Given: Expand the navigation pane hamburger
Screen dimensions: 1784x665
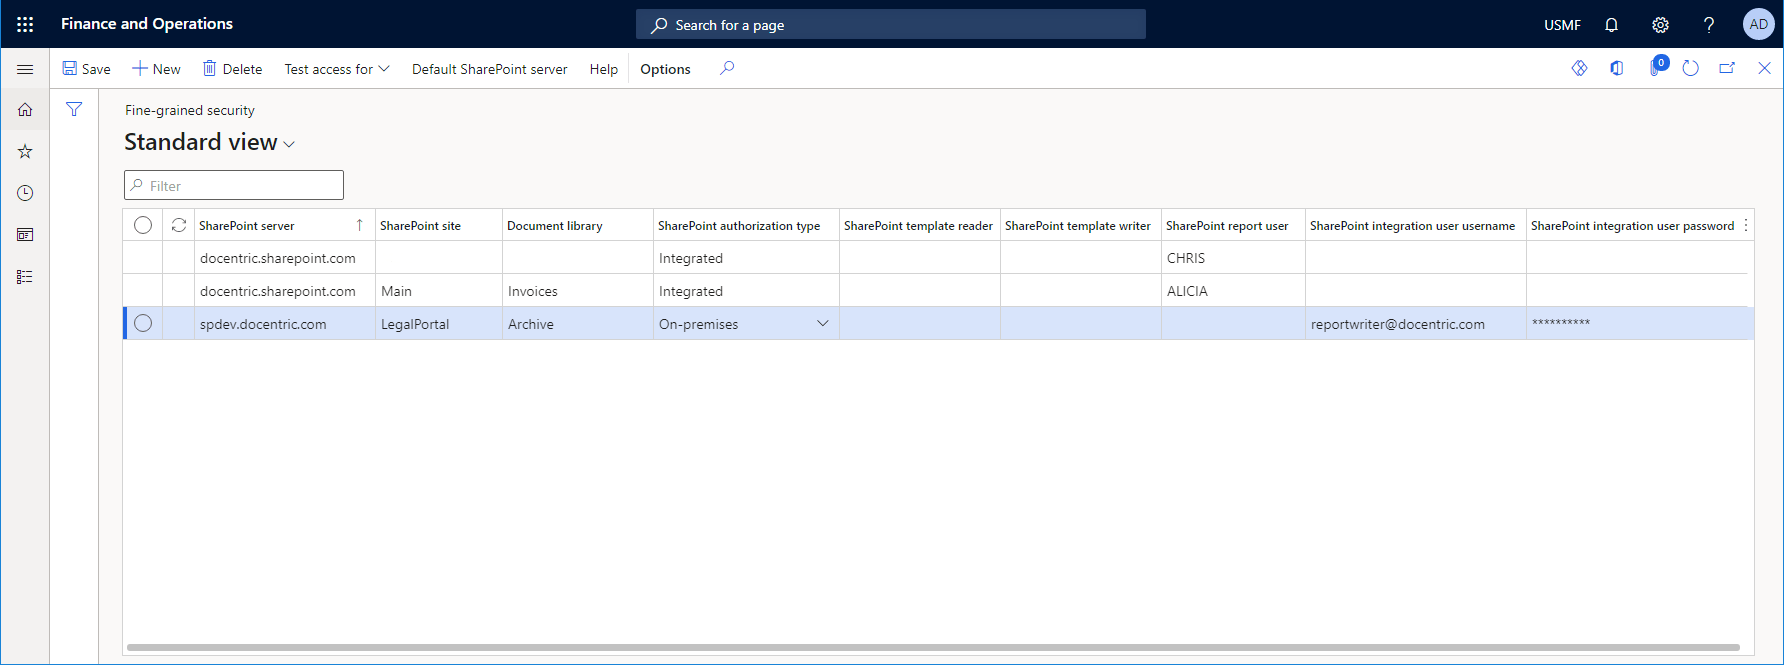Looking at the screenshot, I should (x=25, y=69).
